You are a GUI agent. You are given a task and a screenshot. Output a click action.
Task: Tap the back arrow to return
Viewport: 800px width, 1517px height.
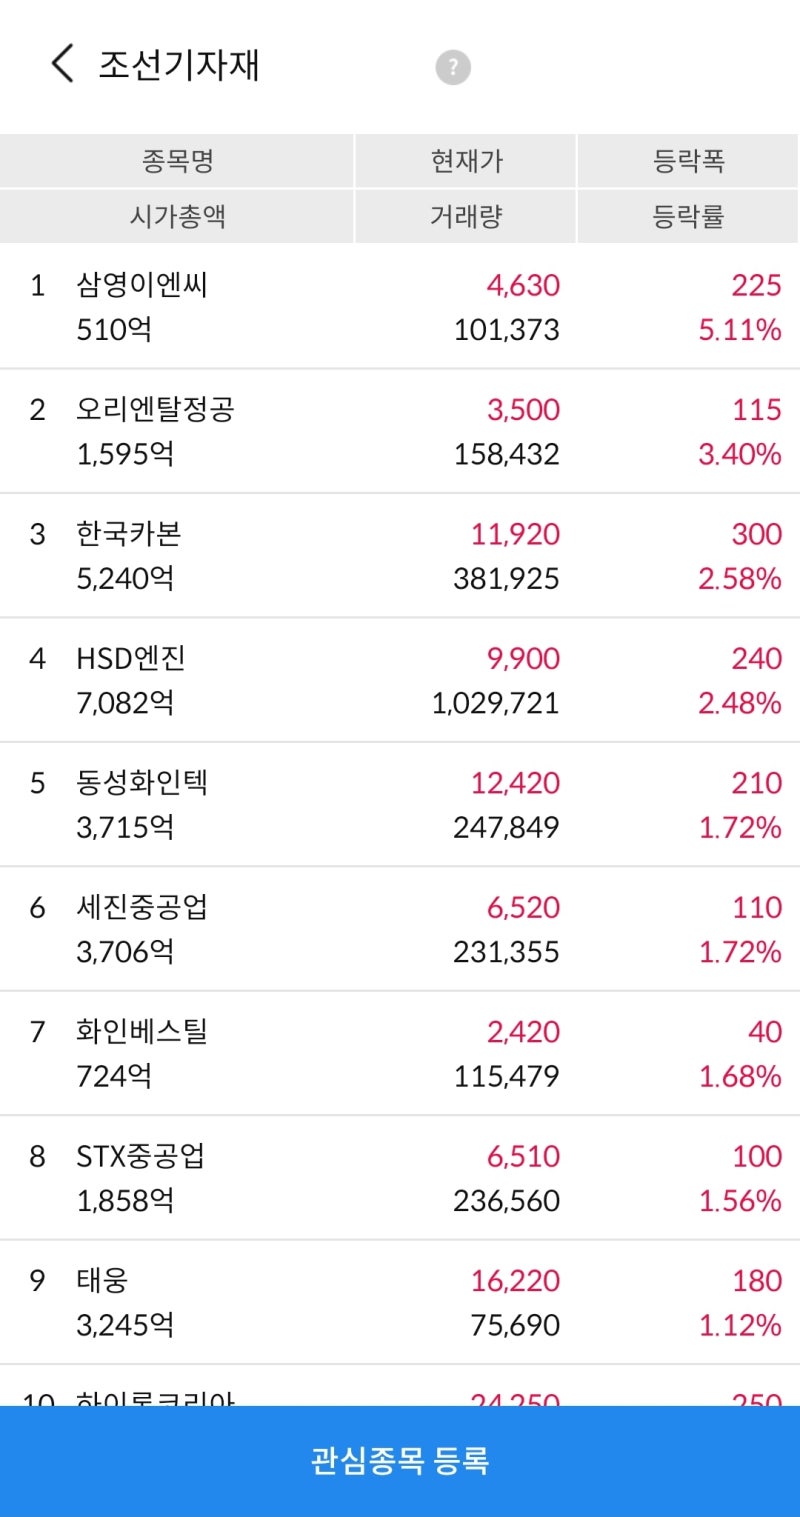(x=60, y=63)
